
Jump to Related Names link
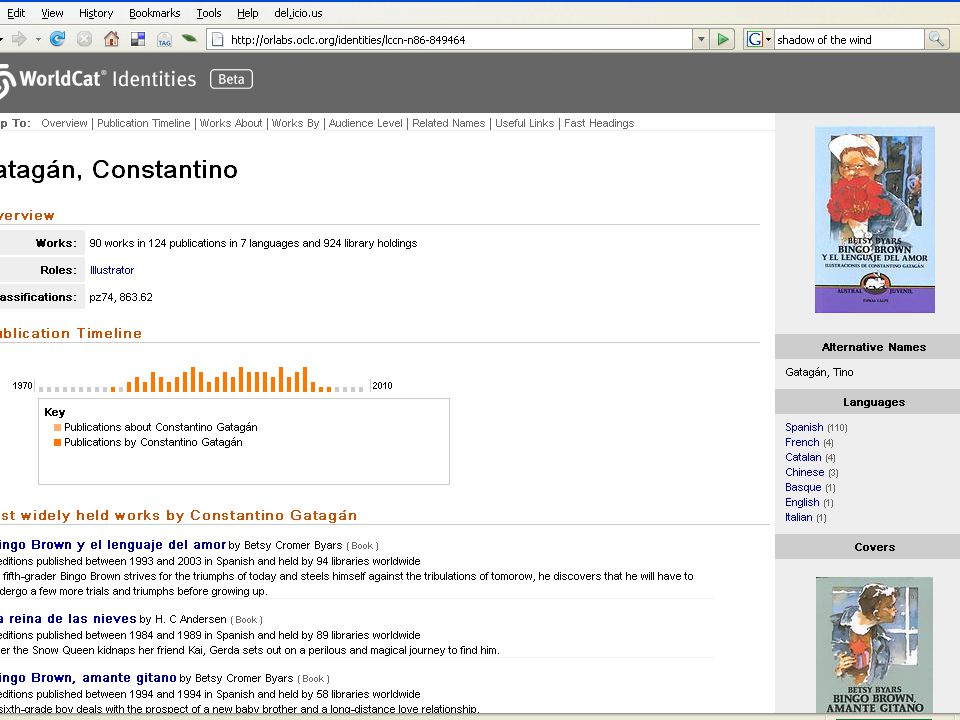coord(449,123)
